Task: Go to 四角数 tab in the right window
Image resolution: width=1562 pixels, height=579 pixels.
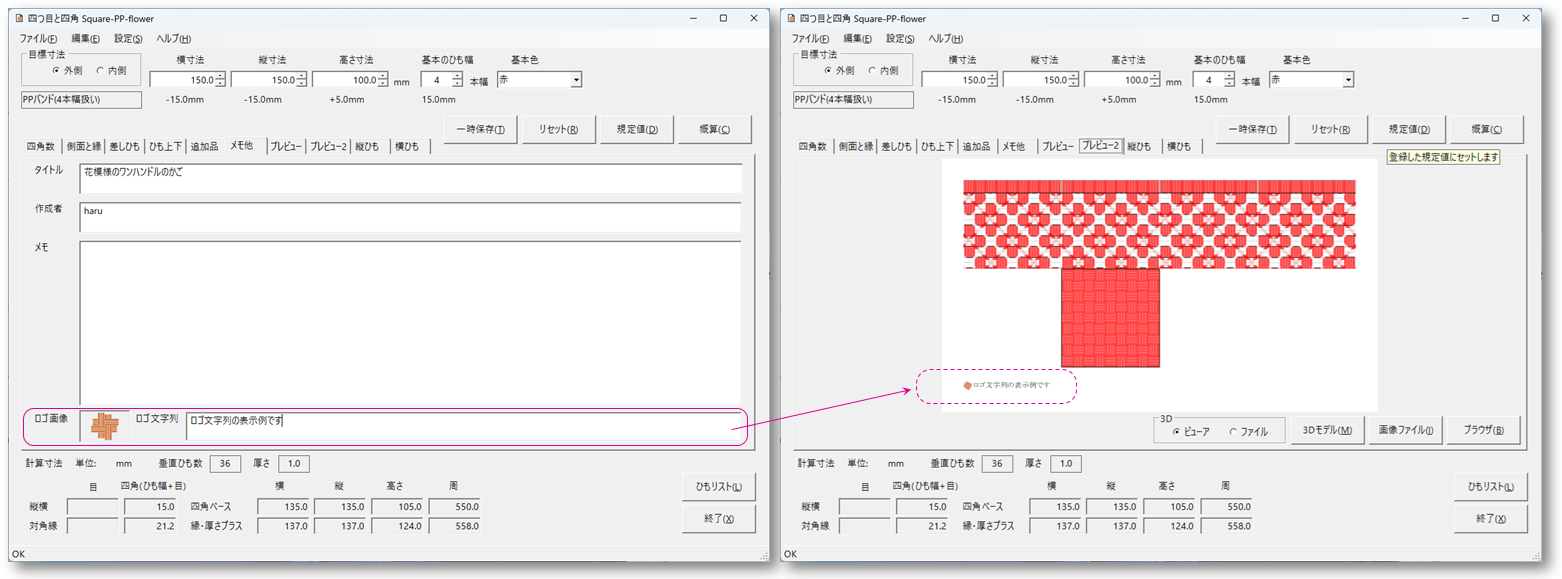Action: [x=812, y=146]
